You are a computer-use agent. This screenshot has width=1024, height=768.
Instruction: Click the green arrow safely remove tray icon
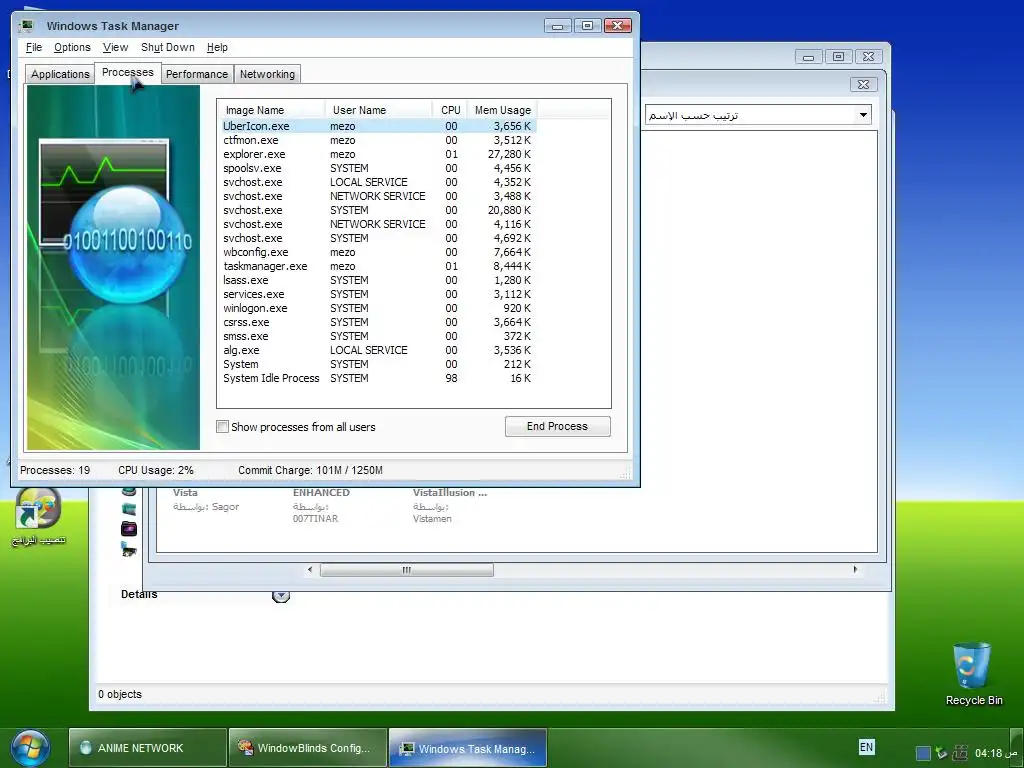click(x=941, y=753)
